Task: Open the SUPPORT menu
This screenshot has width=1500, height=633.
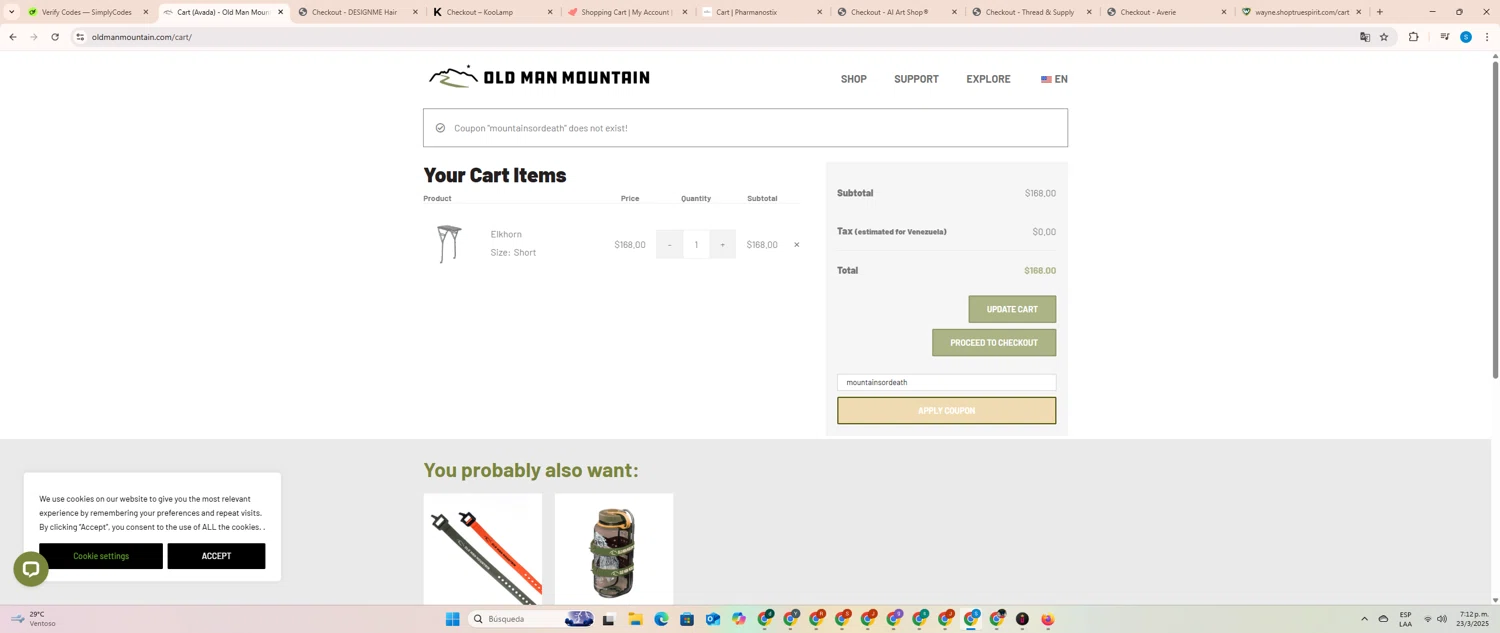Action: click(x=916, y=79)
